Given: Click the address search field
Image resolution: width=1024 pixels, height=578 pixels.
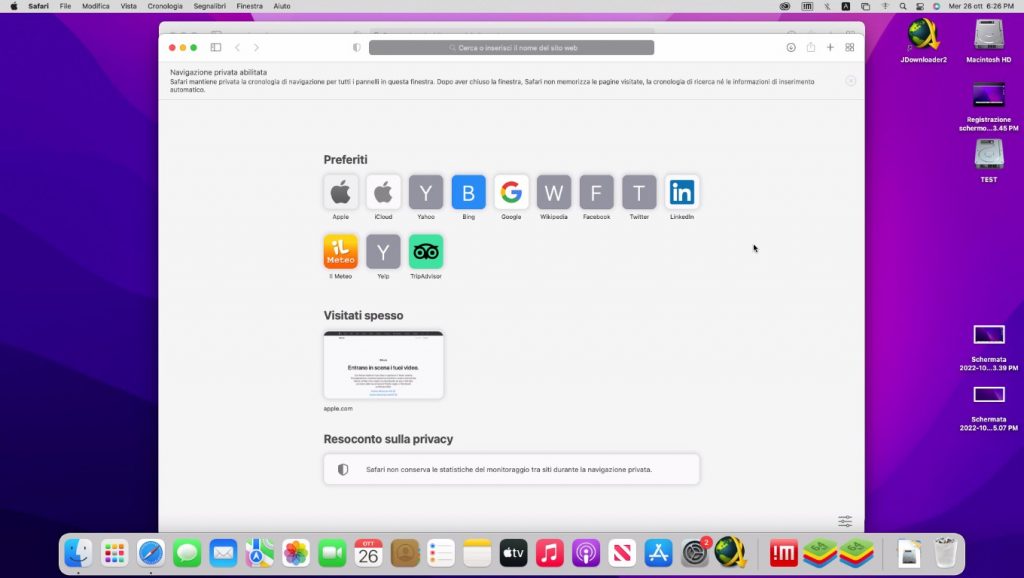Looking at the screenshot, I should [x=511, y=48].
